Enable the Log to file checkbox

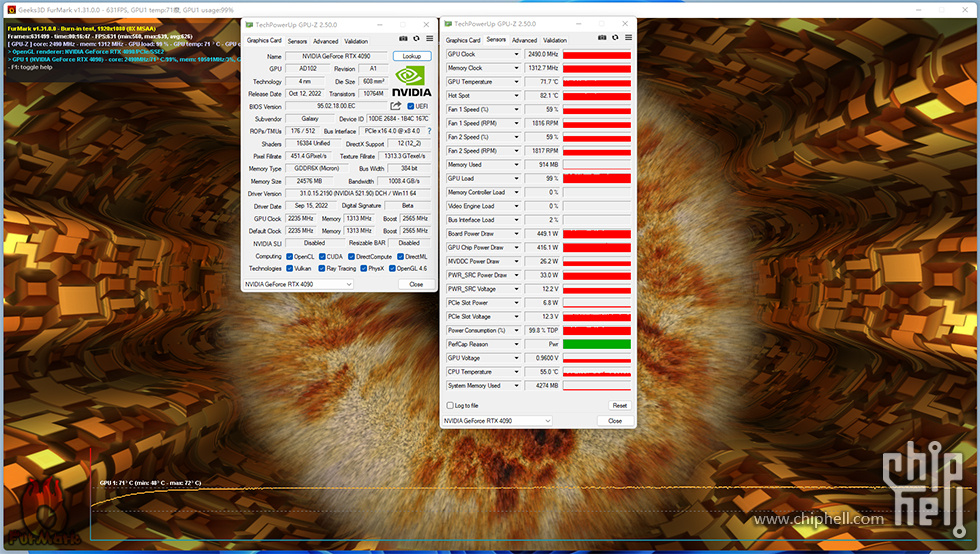[450, 405]
